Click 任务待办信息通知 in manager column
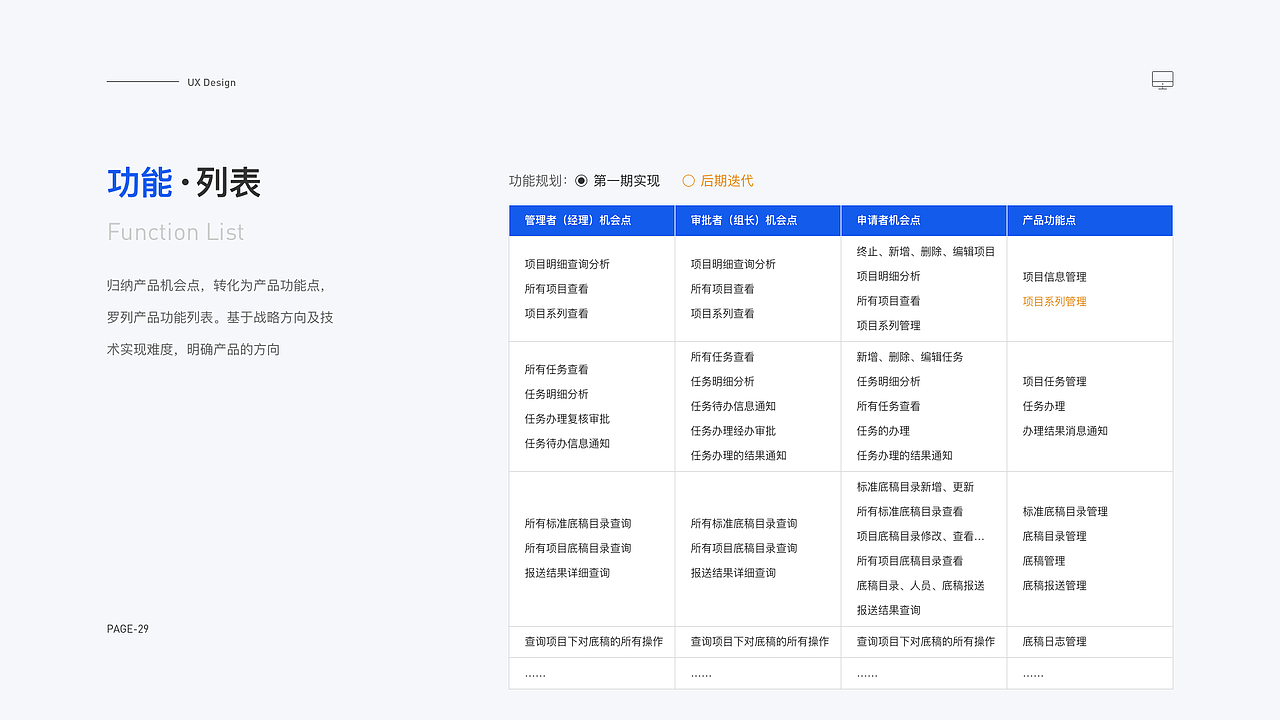 coord(567,443)
